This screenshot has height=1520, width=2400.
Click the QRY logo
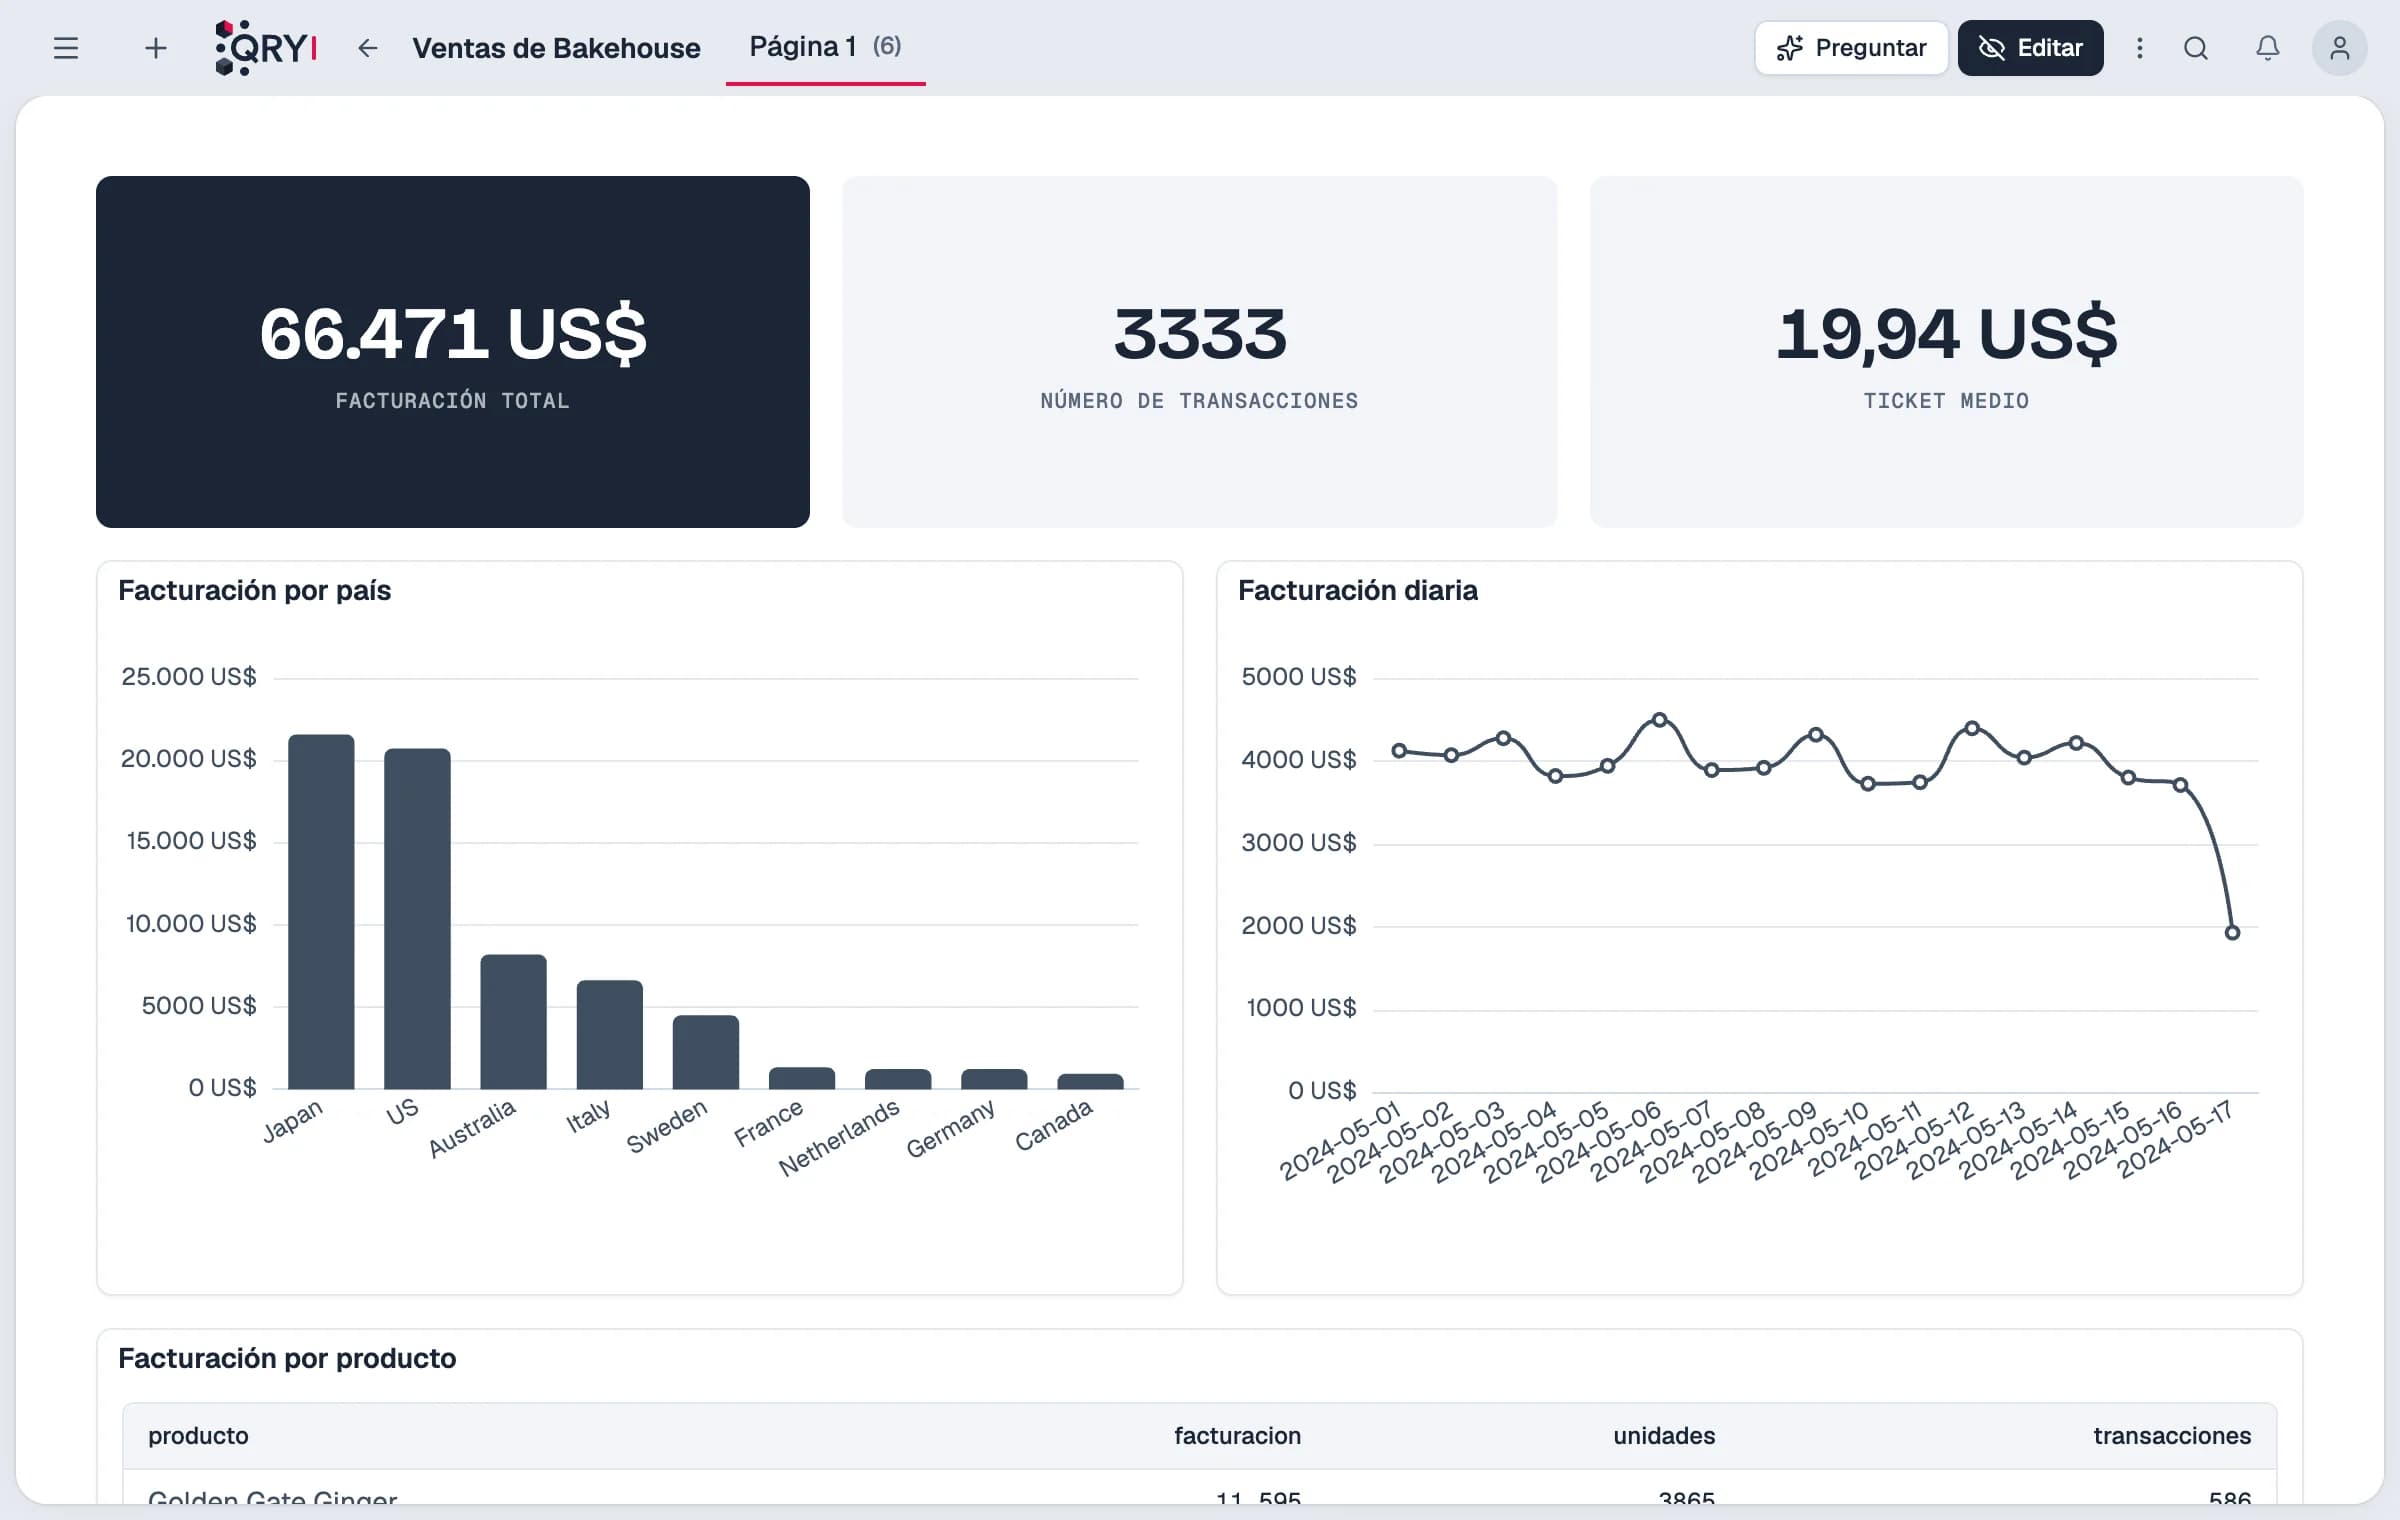(266, 48)
